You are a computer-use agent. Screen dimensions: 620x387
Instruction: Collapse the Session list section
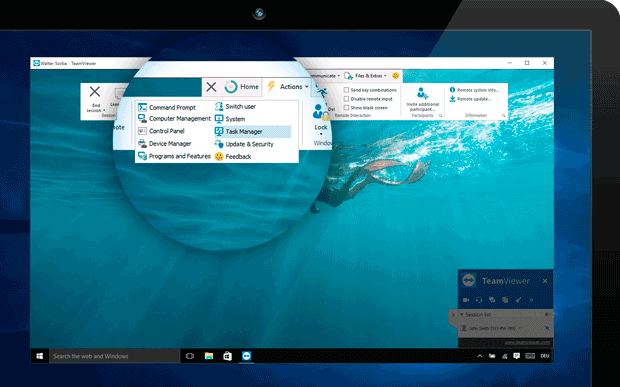(x=461, y=315)
